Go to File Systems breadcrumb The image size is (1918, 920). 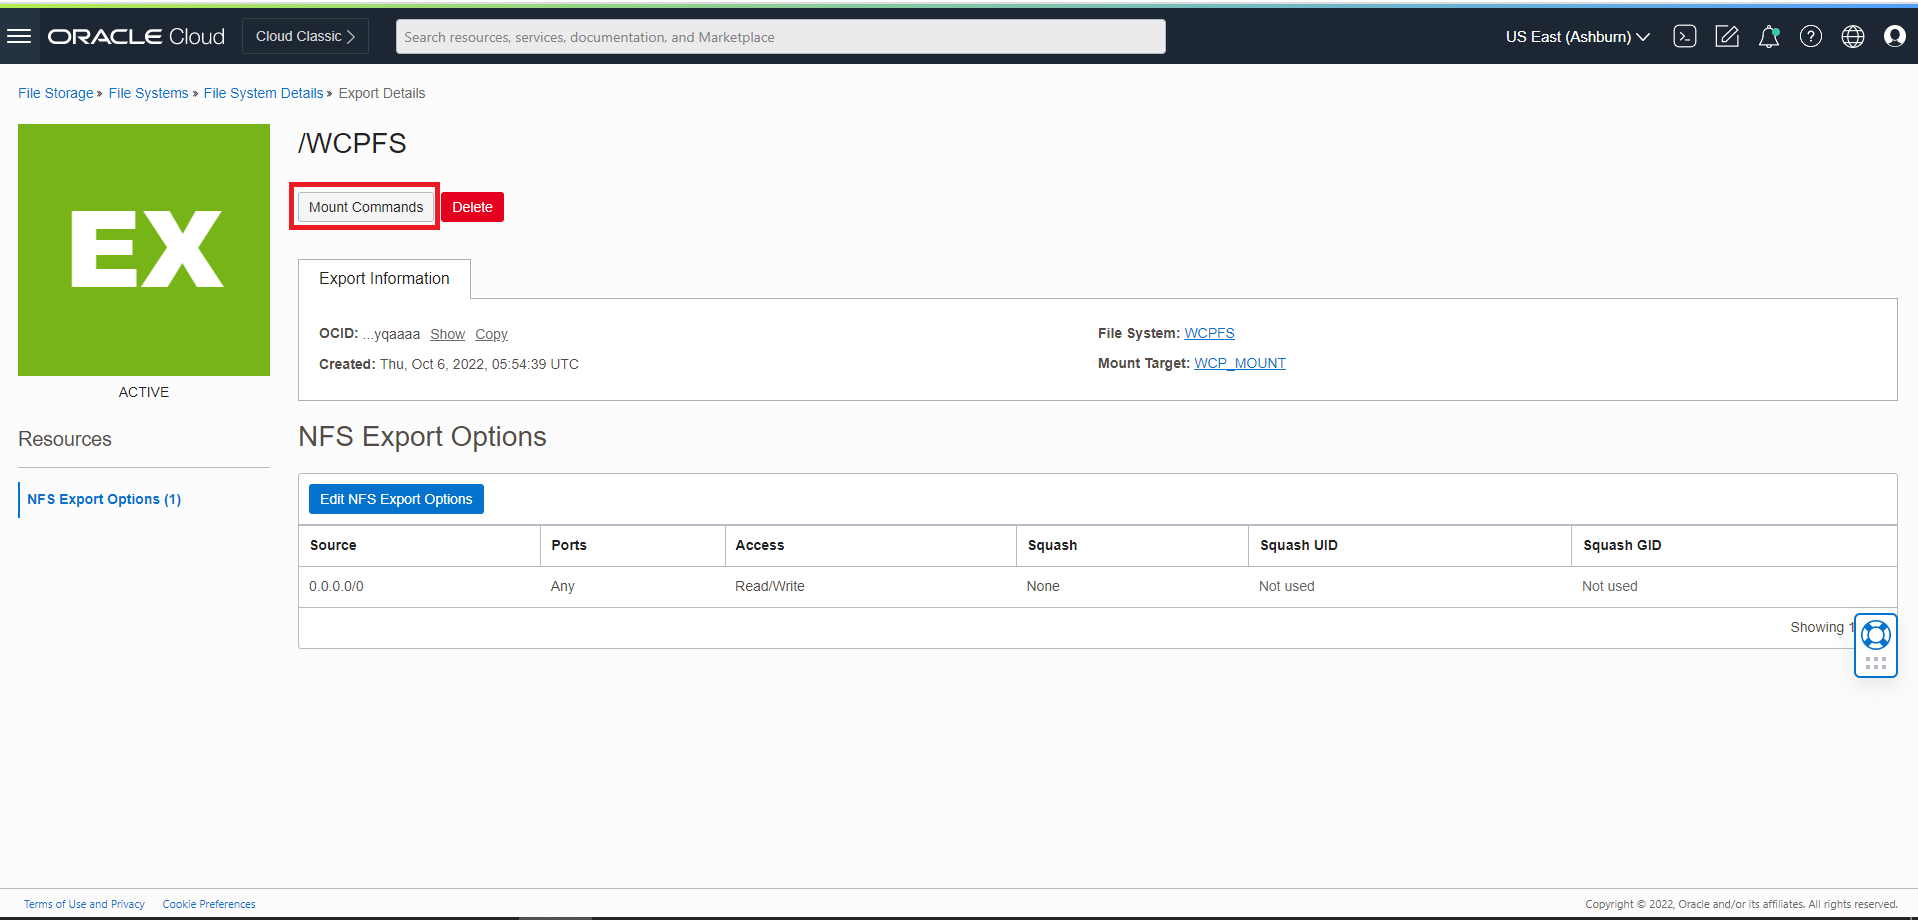point(148,93)
